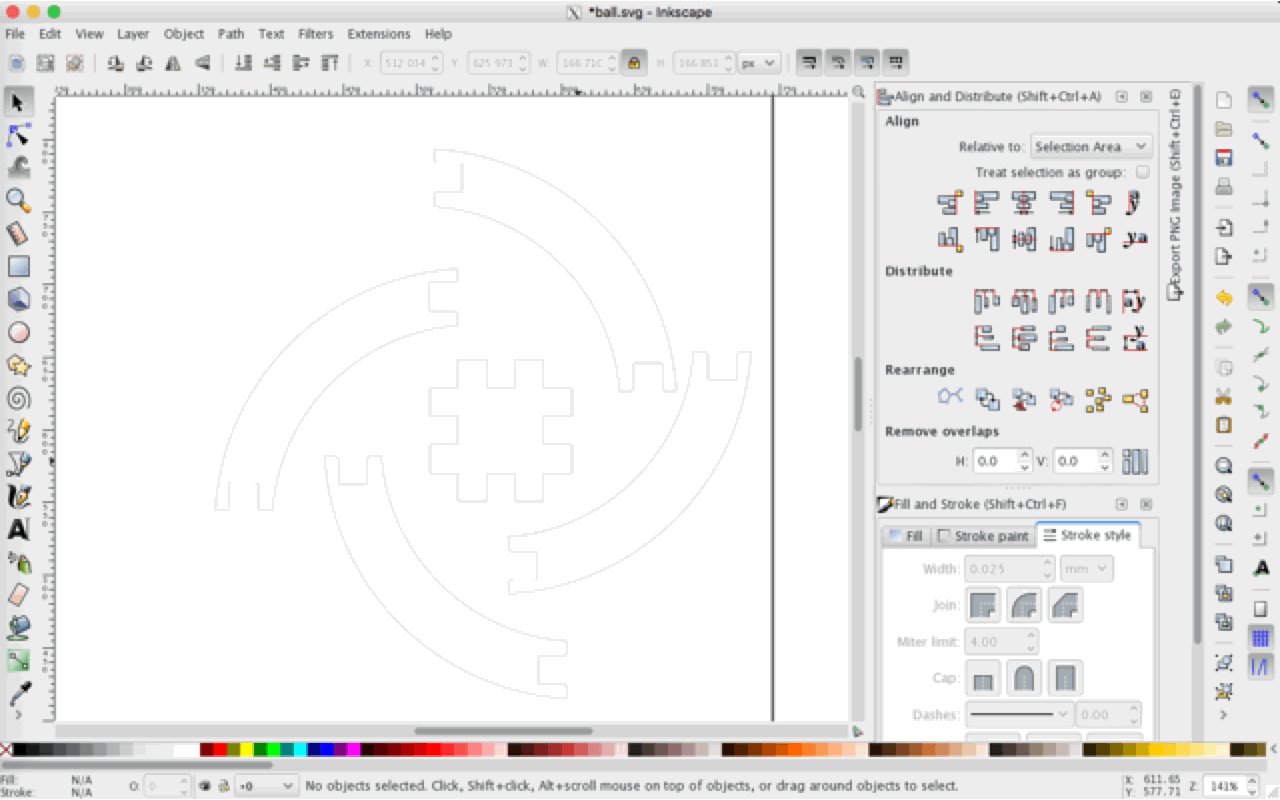Click the X coordinate stepper
This screenshot has width=1280, height=800.
coord(411,62)
